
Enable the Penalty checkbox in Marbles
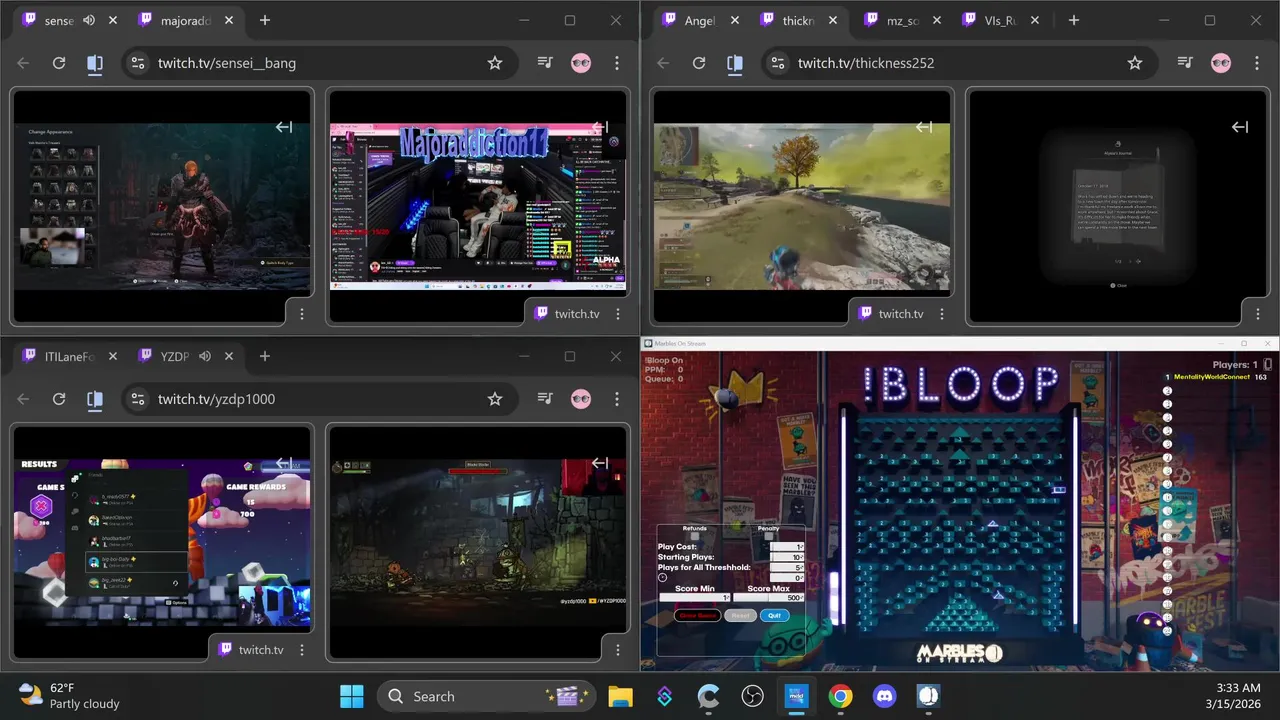pos(768,536)
